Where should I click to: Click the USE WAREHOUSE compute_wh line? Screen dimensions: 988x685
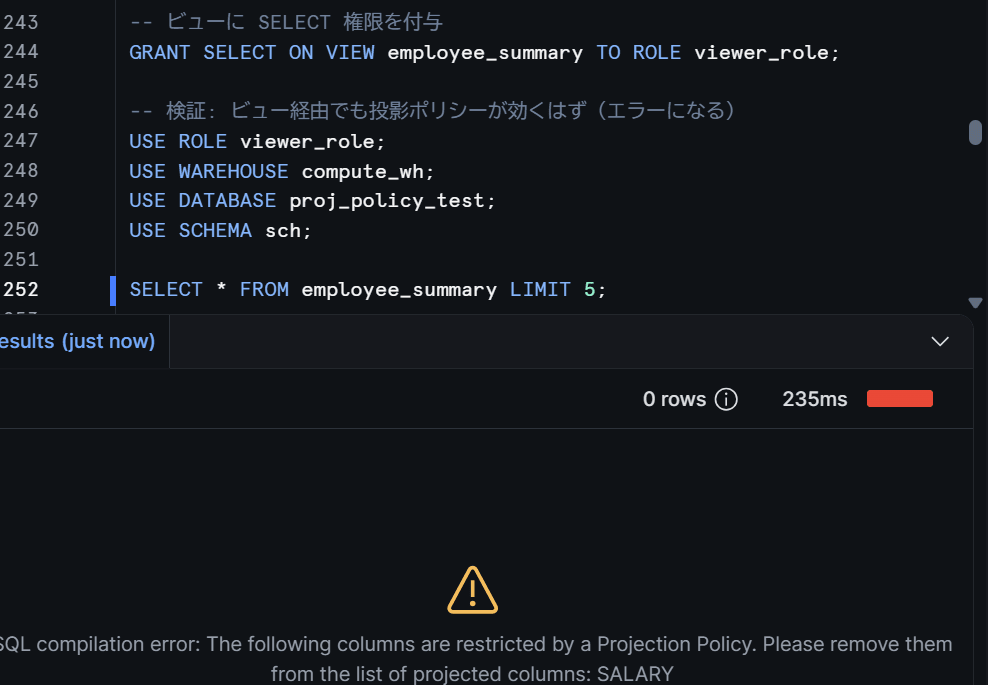tap(281, 171)
